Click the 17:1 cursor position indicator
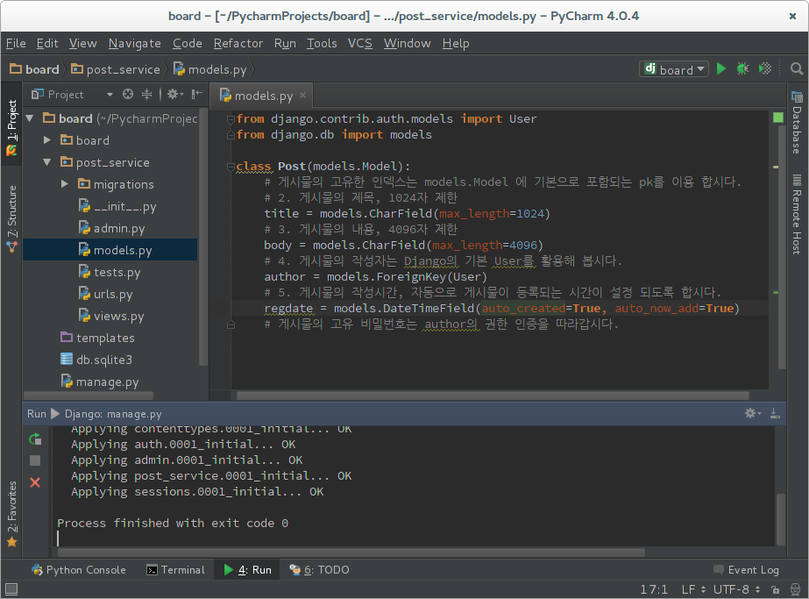This screenshot has height=599, width=809. 653,589
